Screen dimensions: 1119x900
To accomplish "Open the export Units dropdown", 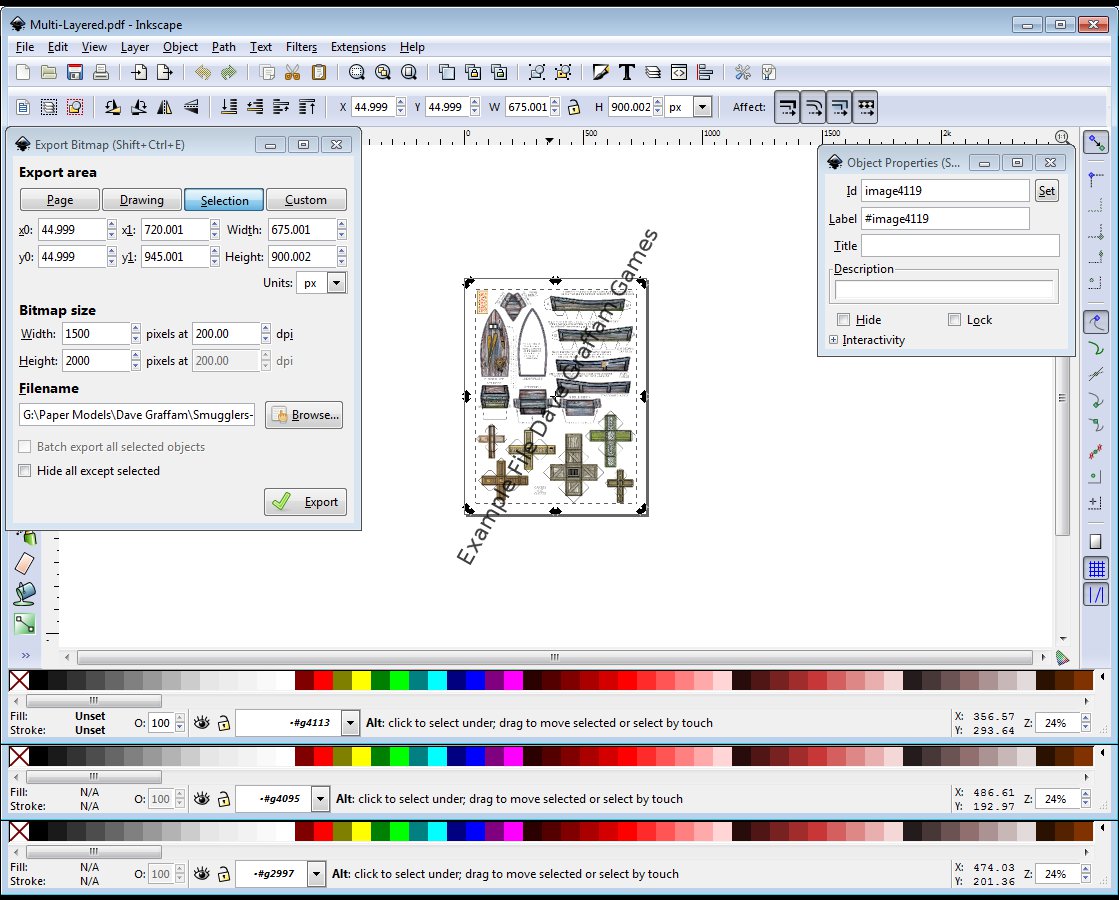I will click(336, 283).
